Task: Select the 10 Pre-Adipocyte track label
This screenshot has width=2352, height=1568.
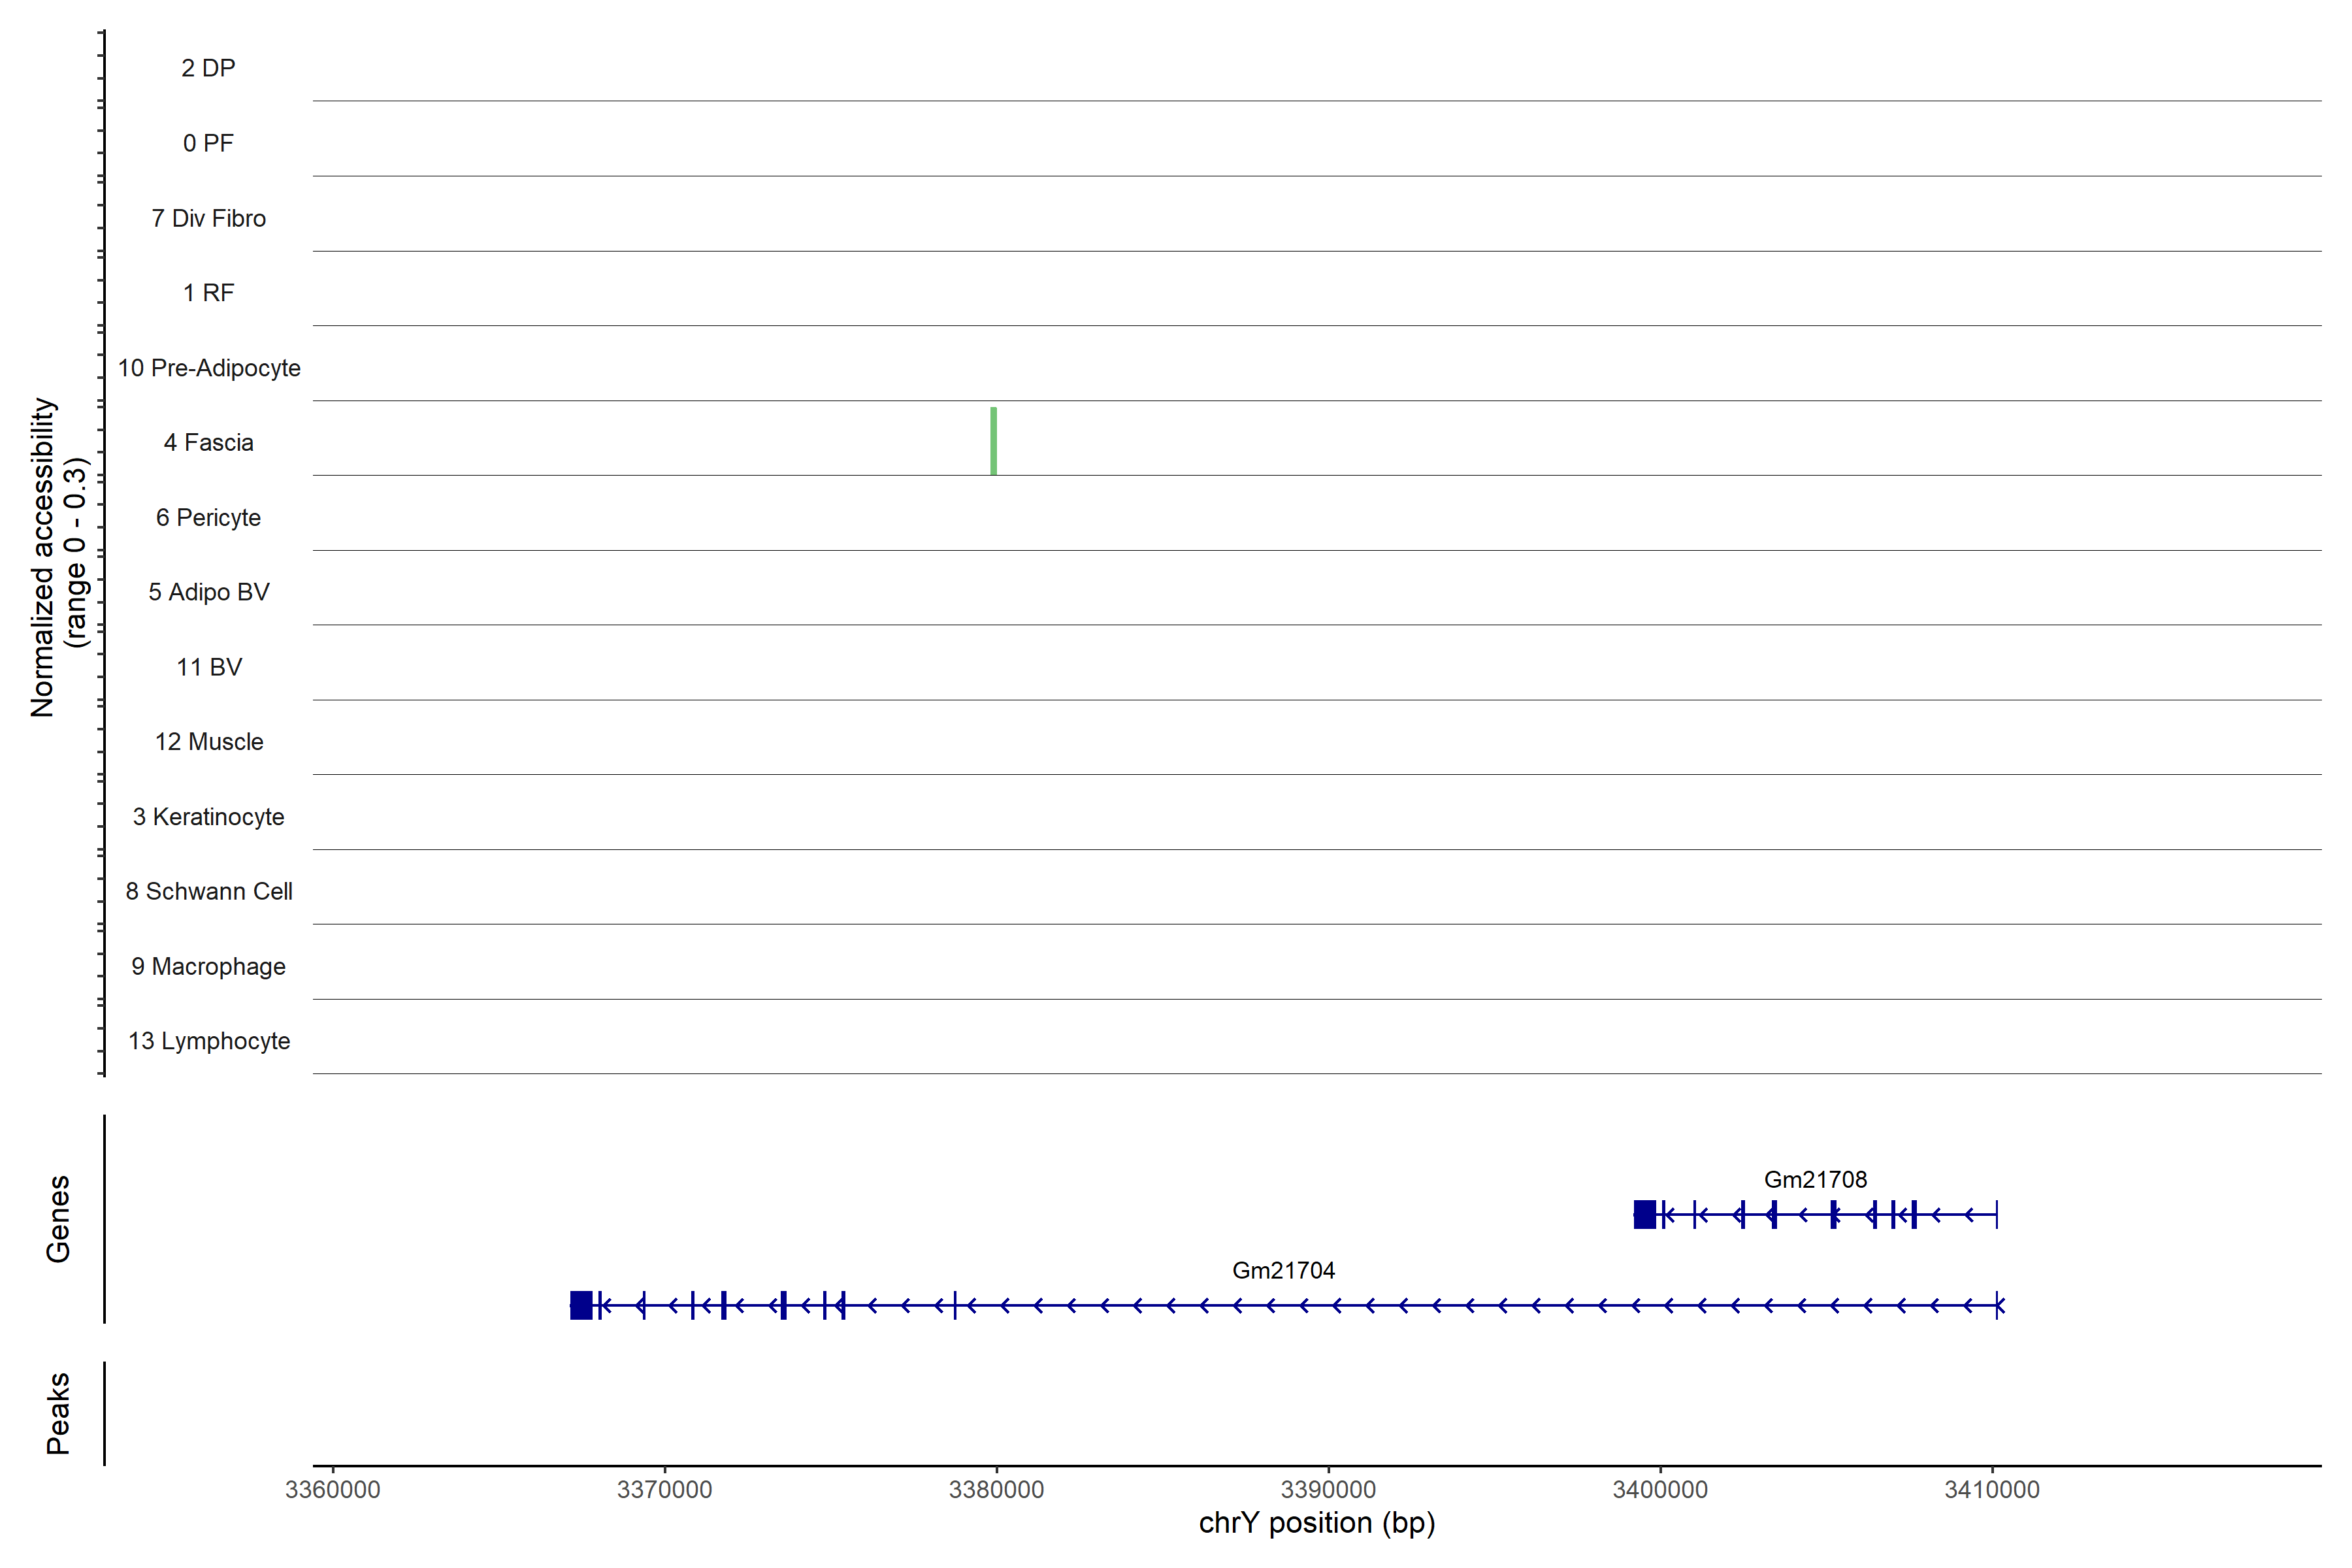Action: pyautogui.click(x=208, y=368)
